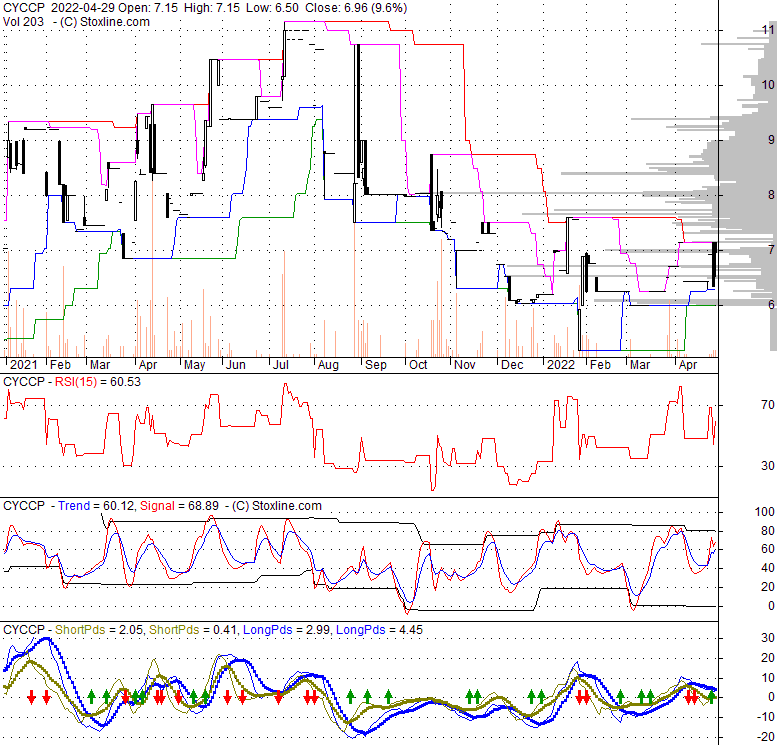Click the 'Jun' label on time axis

pyautogui.click(x=236, y=365)
